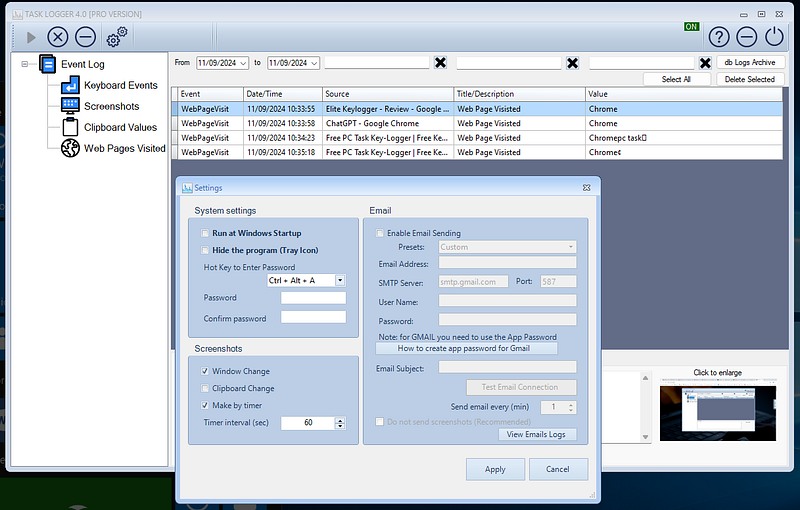Check Do not send screenshots option

point(380,422)
